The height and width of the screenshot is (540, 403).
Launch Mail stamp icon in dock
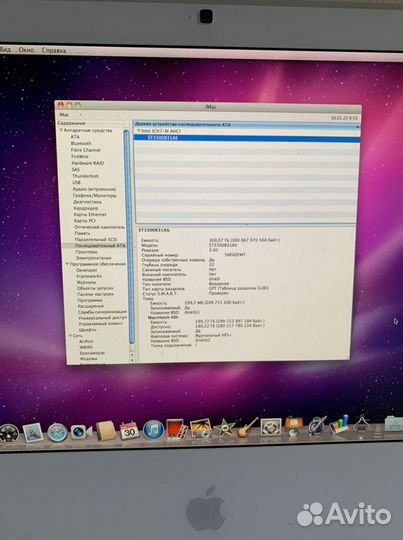pos(33,433)
